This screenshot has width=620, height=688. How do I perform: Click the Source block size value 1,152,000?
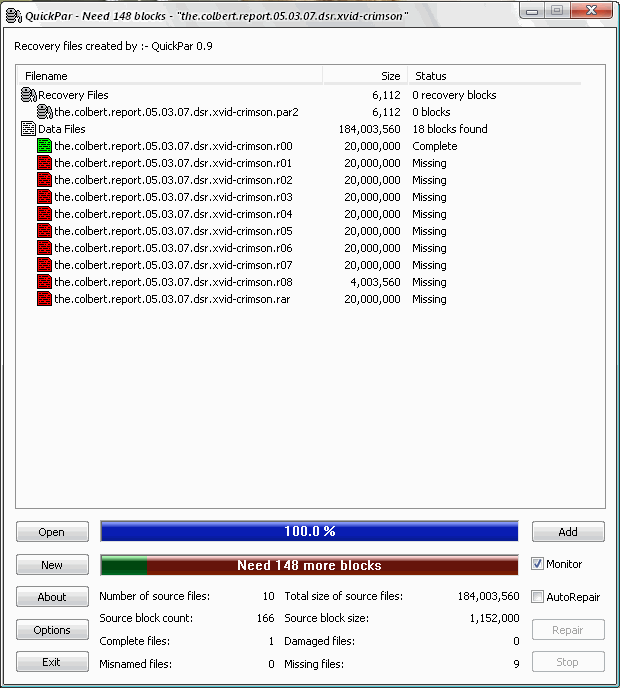(495, 618)
